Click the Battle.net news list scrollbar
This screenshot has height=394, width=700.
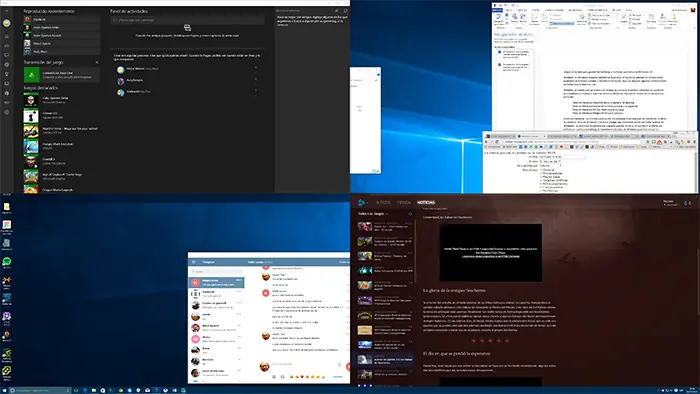click(415, 250)
